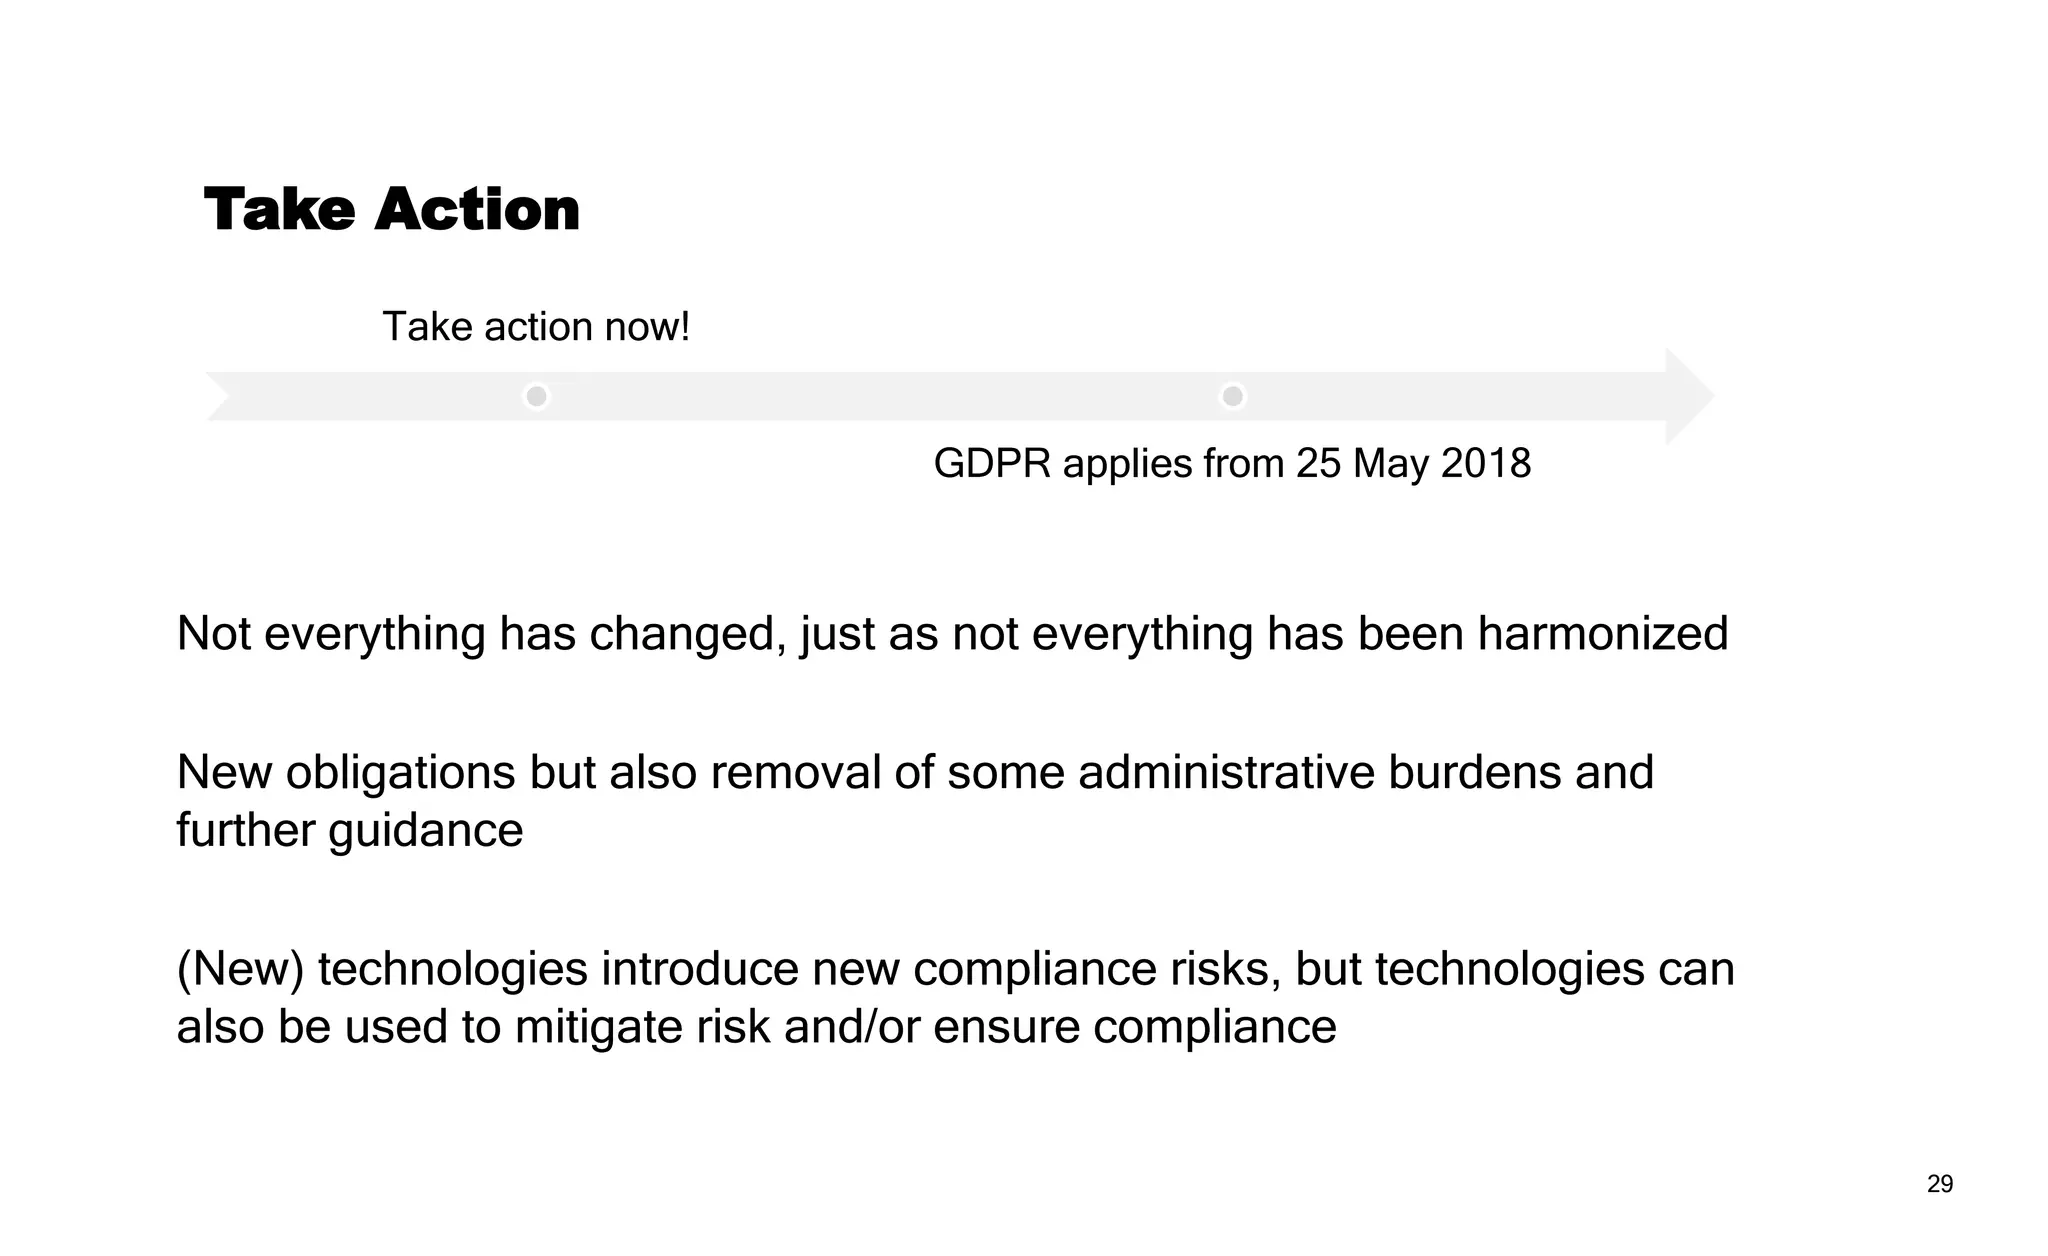
Task: Click slide page number 29
Action: 1939,1184
